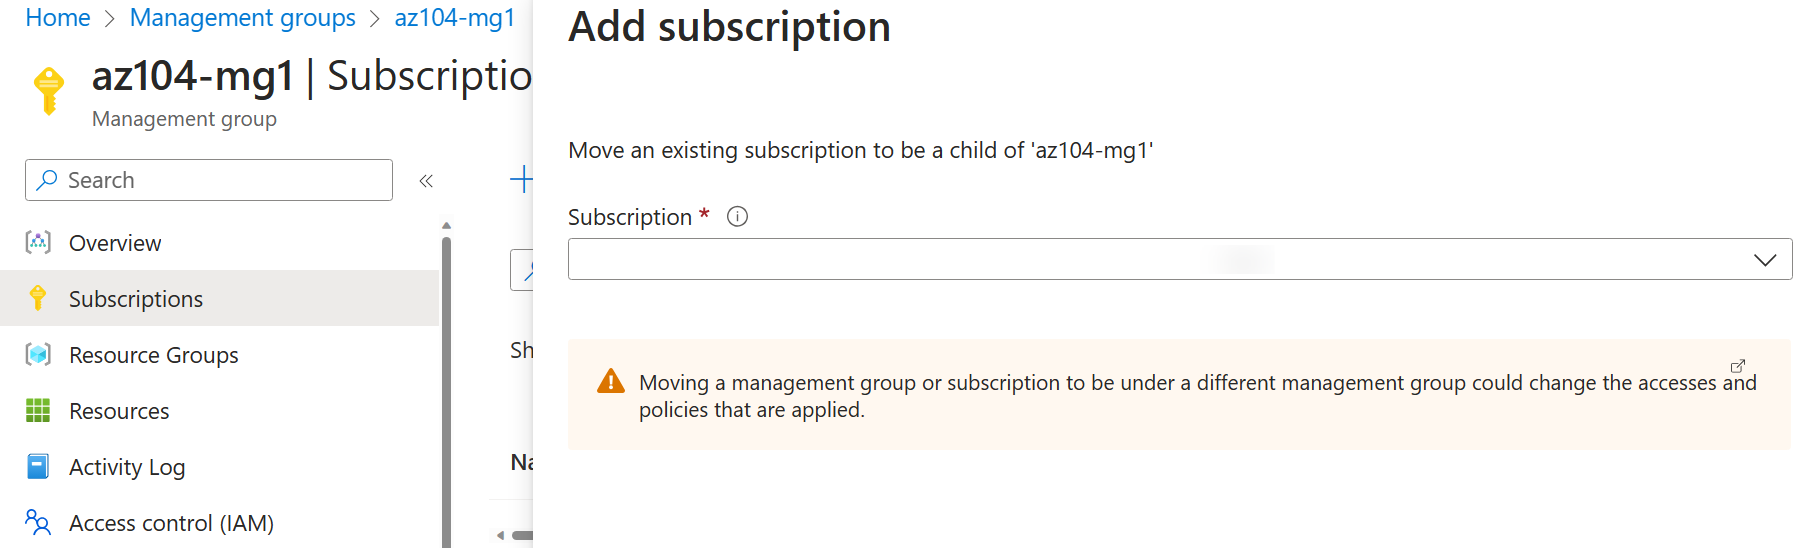Screen dimensions: 1817x548
Task: Click the Resource Groups cube icon
Action: 38,354
